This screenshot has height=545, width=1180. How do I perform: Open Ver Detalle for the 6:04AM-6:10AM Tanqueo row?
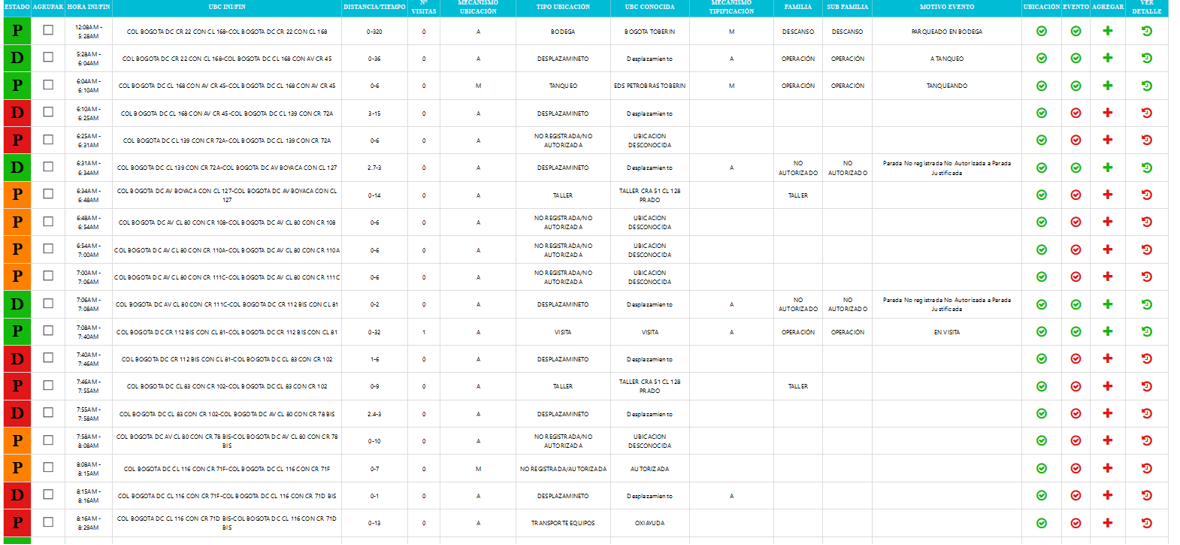(x=1147, y=86)
